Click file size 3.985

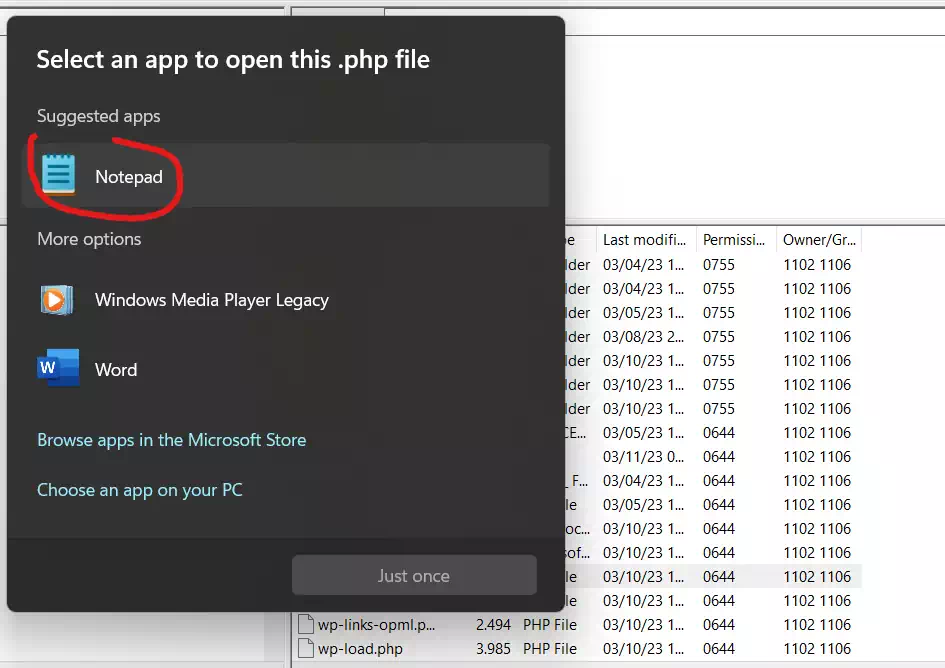[493, 649]
